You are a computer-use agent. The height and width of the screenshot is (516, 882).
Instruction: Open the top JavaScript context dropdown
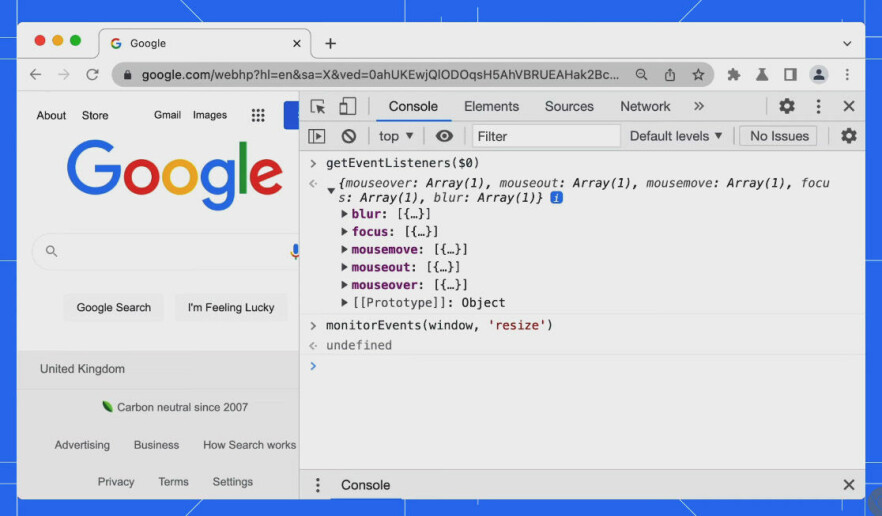pyautogui.click(x=396, y=136)
